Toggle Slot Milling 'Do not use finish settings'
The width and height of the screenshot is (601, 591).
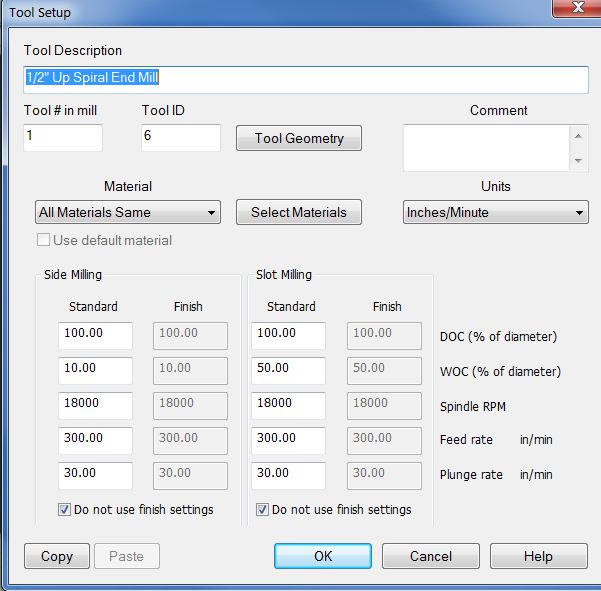tap(264, 509)
